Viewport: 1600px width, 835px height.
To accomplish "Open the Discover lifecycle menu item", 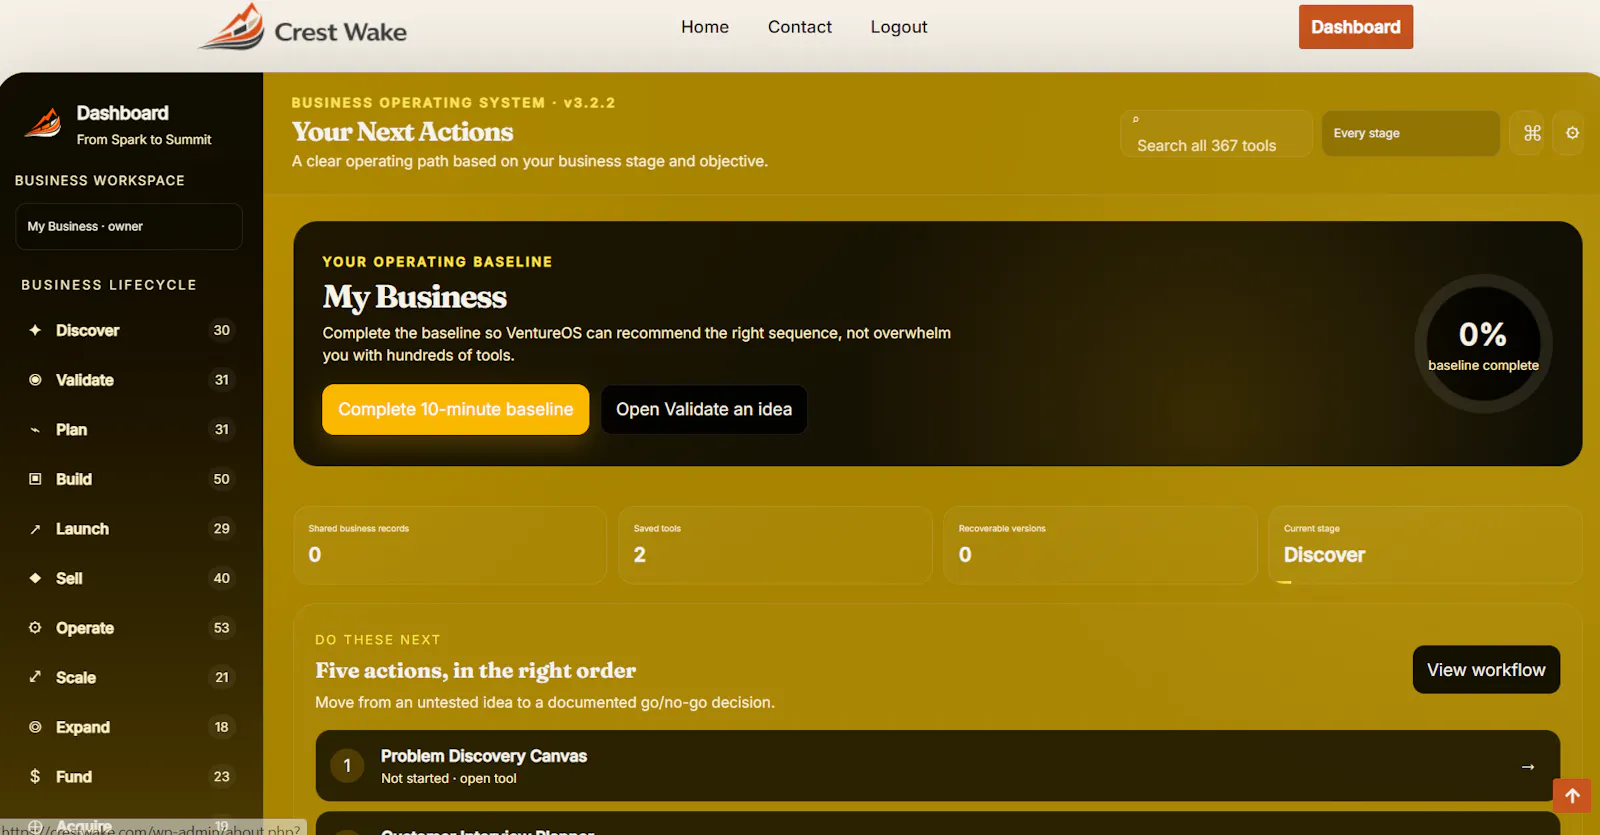I will [x=129, y=330].
